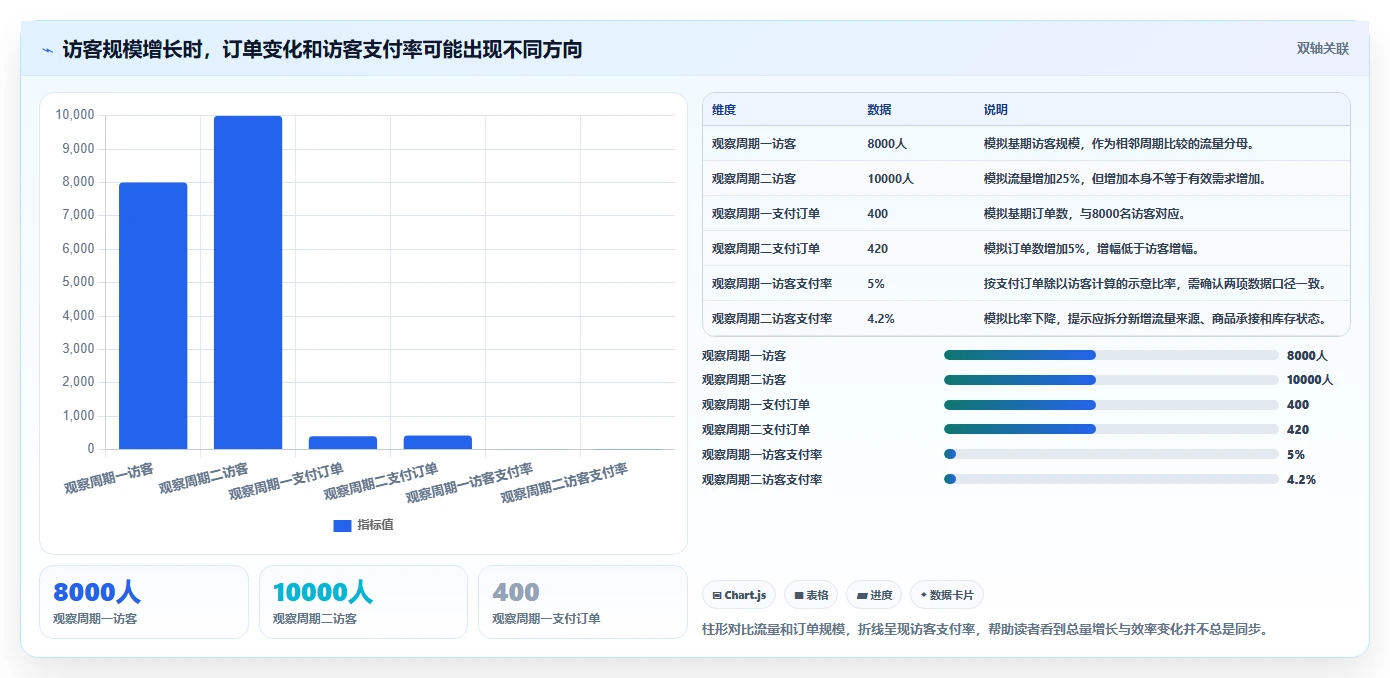Click the x-axis label 观察周期二访客支付率
This screenshot has height=678, width=1390.
[564, 483]
